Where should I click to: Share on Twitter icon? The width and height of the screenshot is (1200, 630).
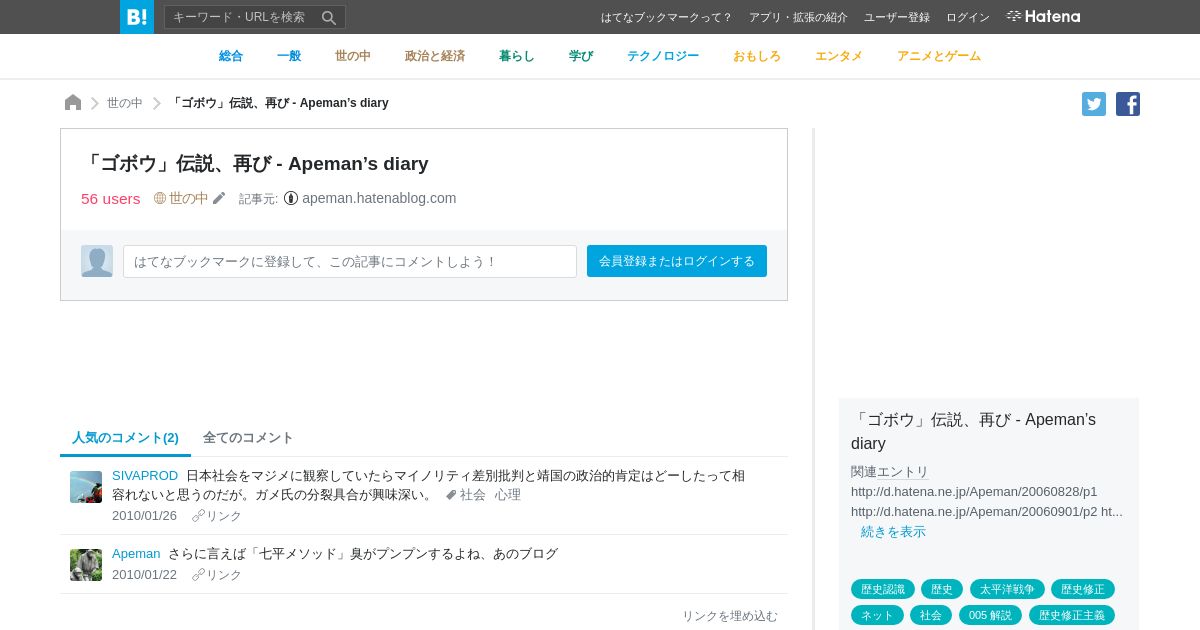coord(1094,104)
